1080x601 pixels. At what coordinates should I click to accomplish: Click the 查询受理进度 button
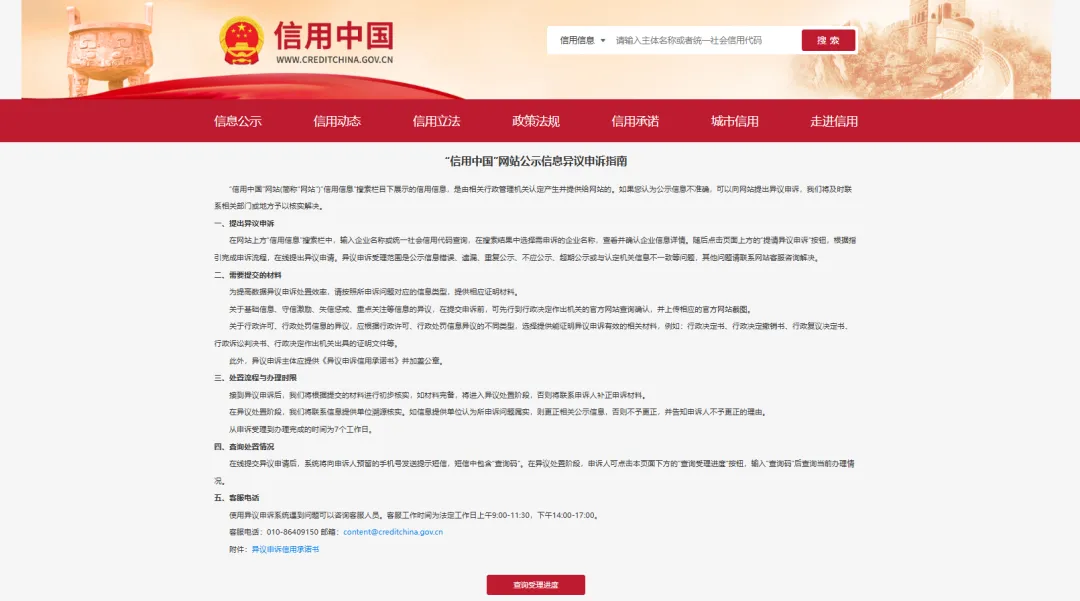pyautogui.click(x=536, y=584)
